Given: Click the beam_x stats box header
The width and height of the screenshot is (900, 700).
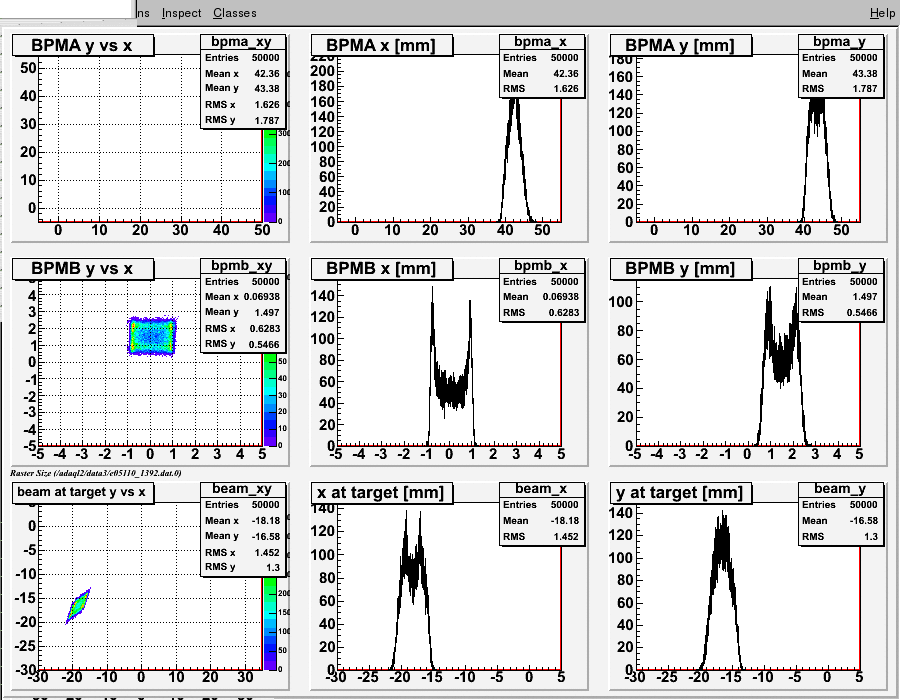Looking at the screenshot, I should [541, 489].
